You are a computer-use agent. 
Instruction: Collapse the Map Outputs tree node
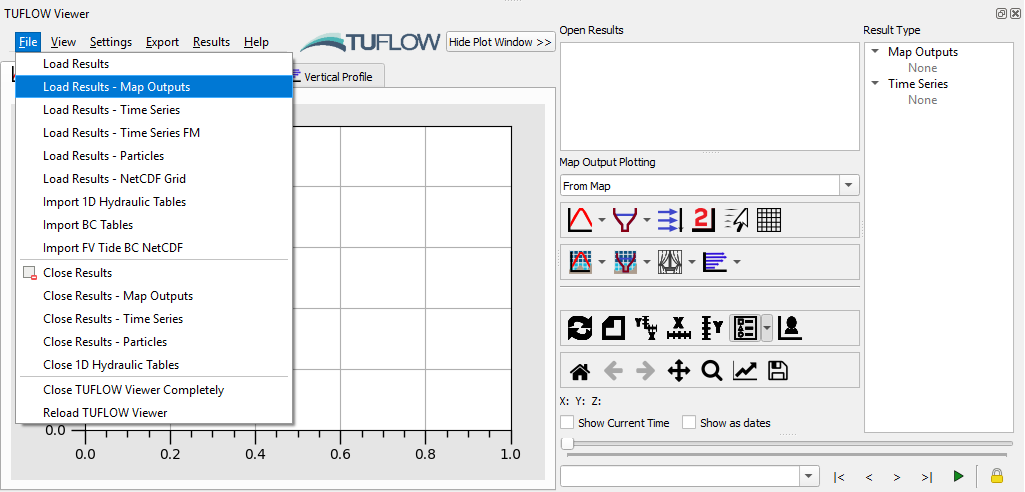pos(876,52)
